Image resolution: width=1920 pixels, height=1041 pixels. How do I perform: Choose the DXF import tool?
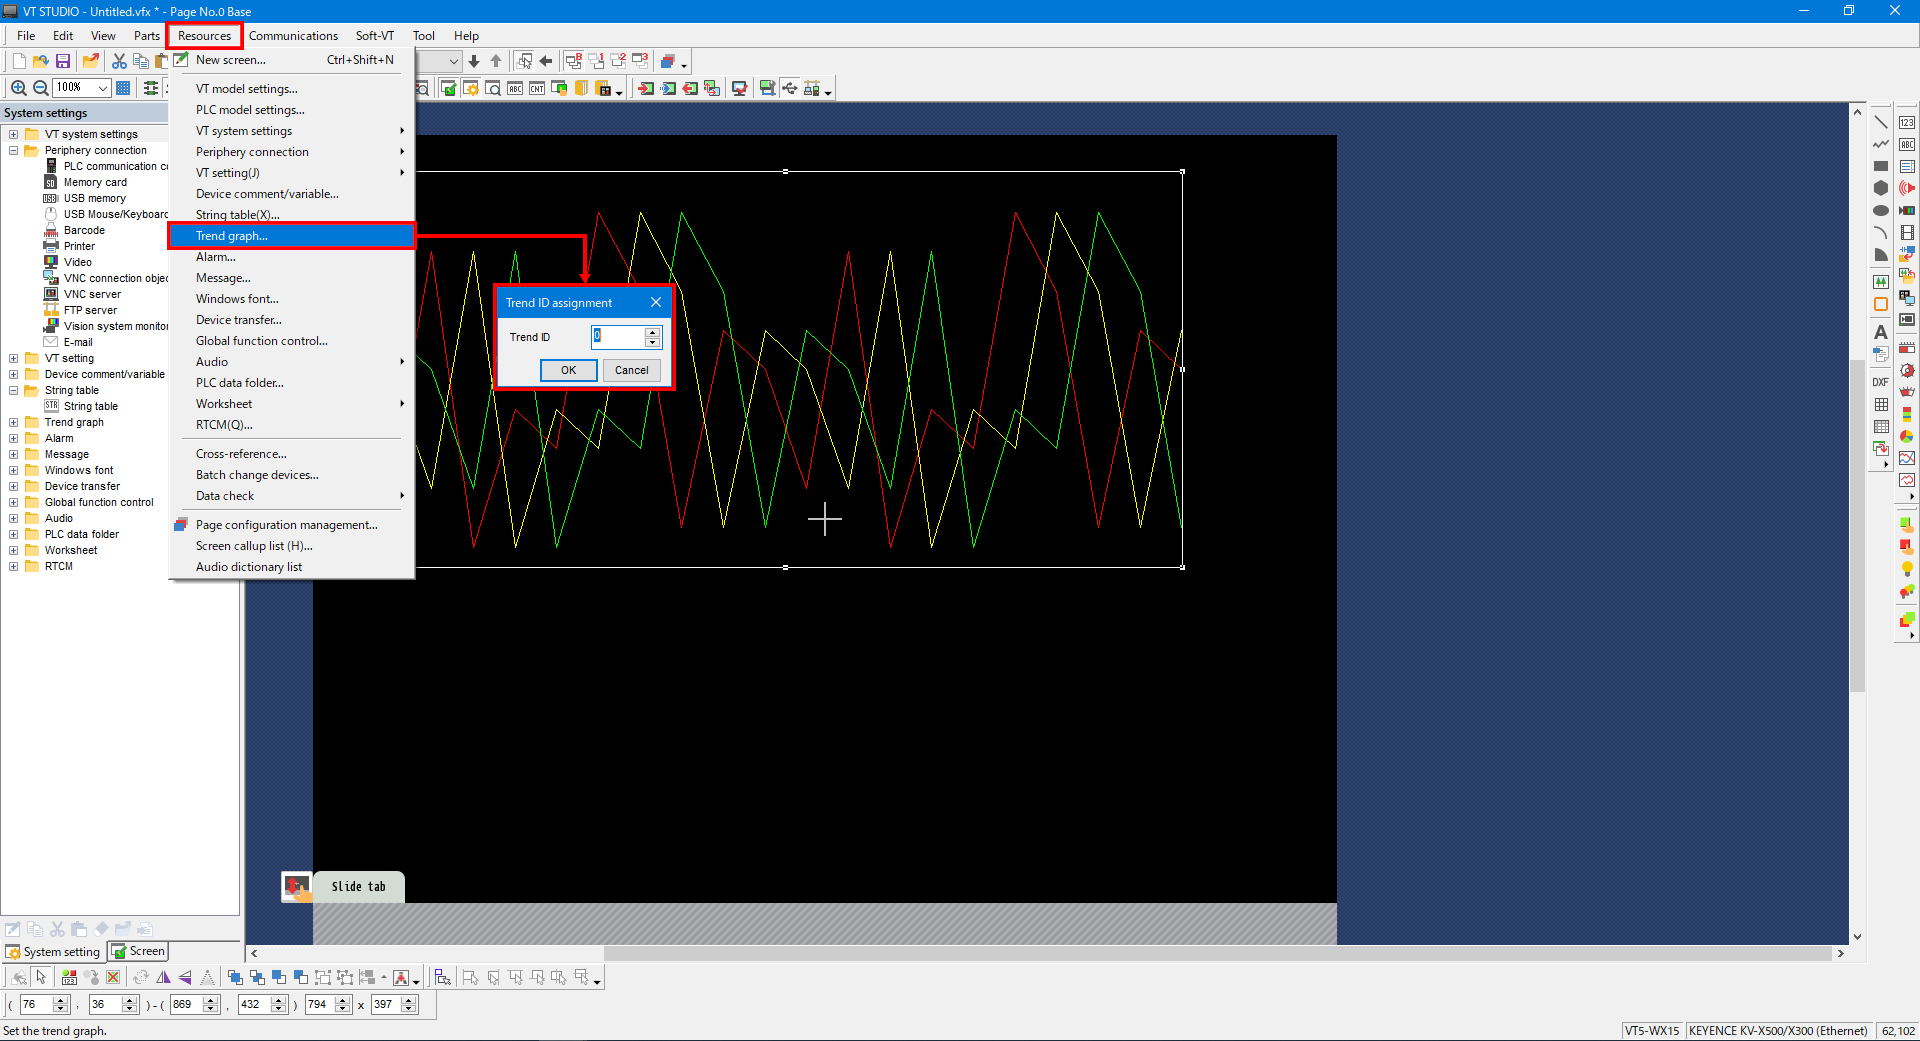pyautogui.click(x=1881, y=382)
